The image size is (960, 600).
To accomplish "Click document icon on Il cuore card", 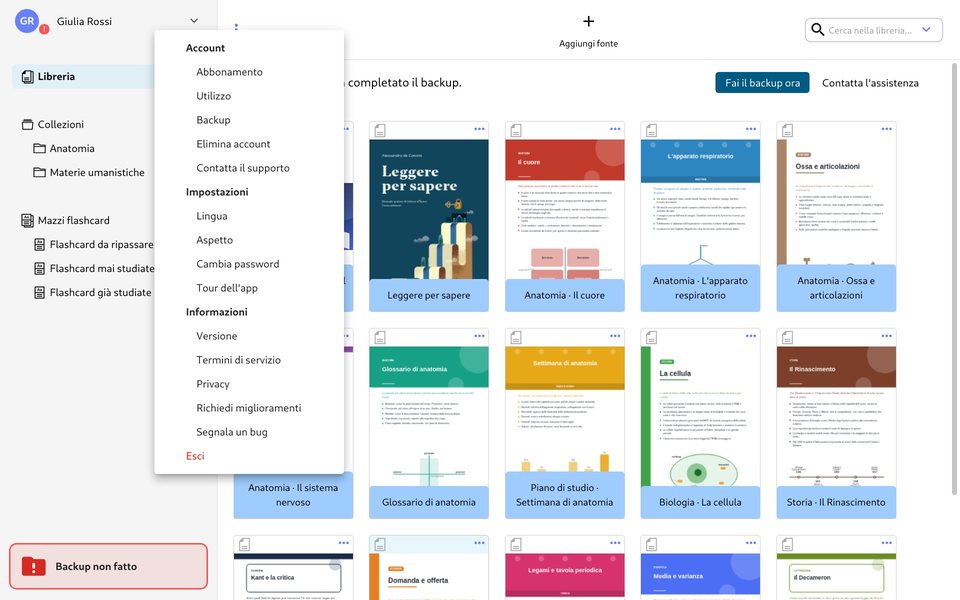I will 516,130.
